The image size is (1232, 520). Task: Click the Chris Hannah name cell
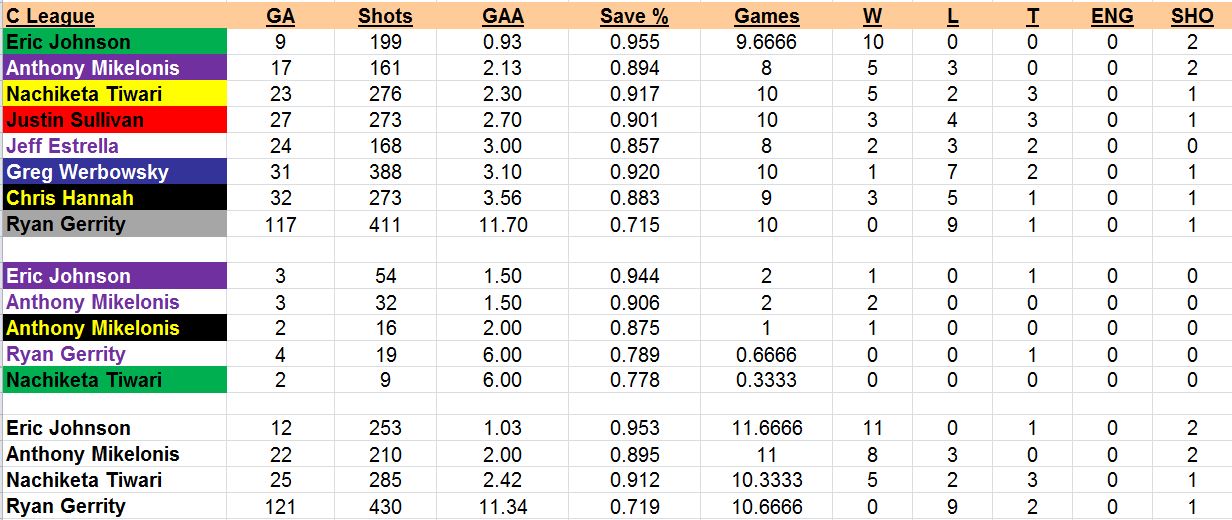coord(115,198)
